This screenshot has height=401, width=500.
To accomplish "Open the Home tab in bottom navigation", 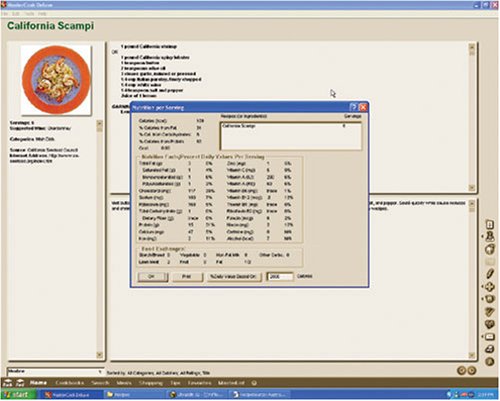I will tap(38, 383).
